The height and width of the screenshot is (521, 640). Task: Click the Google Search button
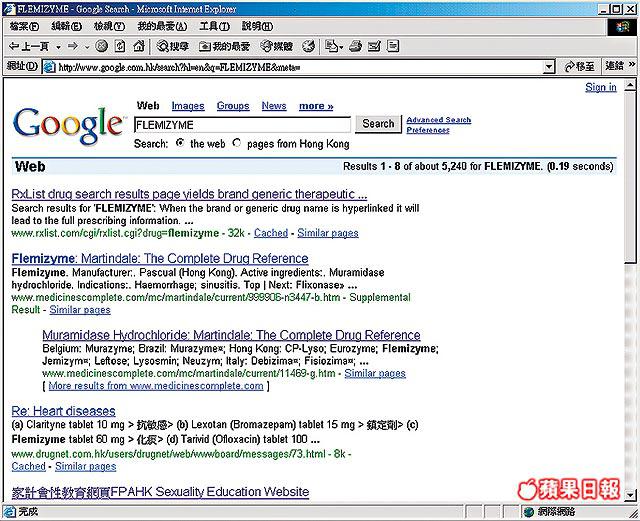click(x=378, y=124)
